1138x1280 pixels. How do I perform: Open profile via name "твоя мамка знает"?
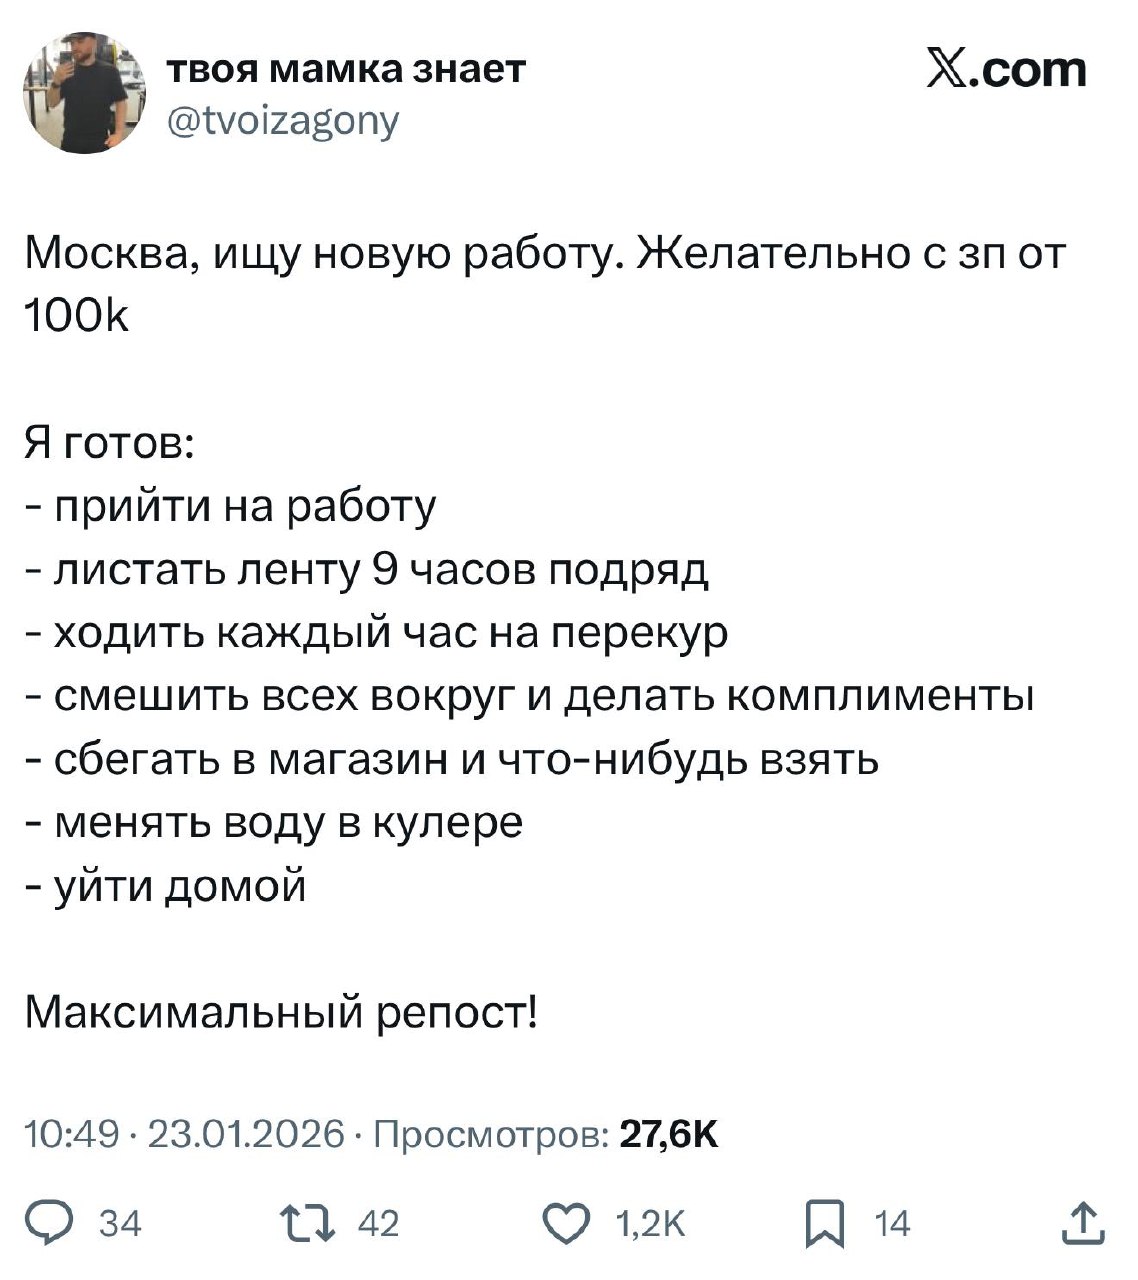344,69
